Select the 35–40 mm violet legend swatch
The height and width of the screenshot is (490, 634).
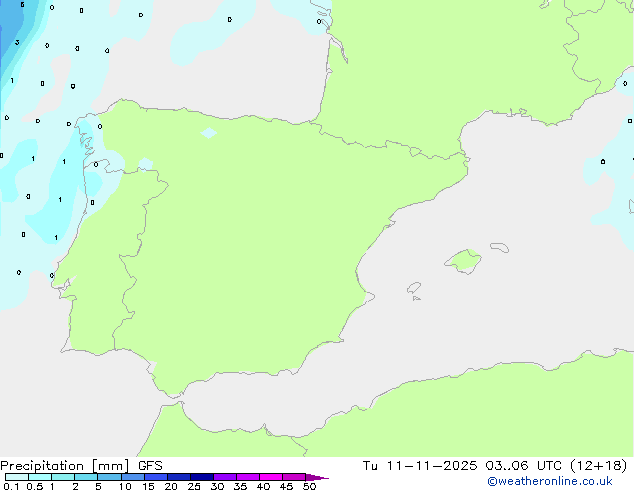click(x=248, y=477)
